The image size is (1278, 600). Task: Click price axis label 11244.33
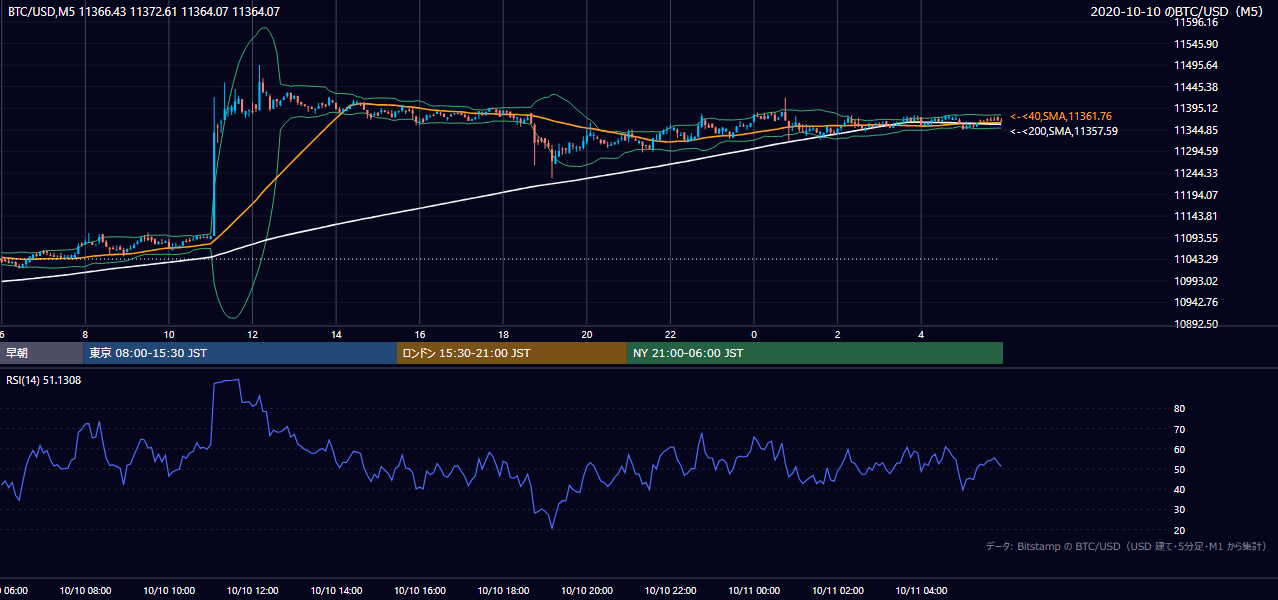[1195, 173]
